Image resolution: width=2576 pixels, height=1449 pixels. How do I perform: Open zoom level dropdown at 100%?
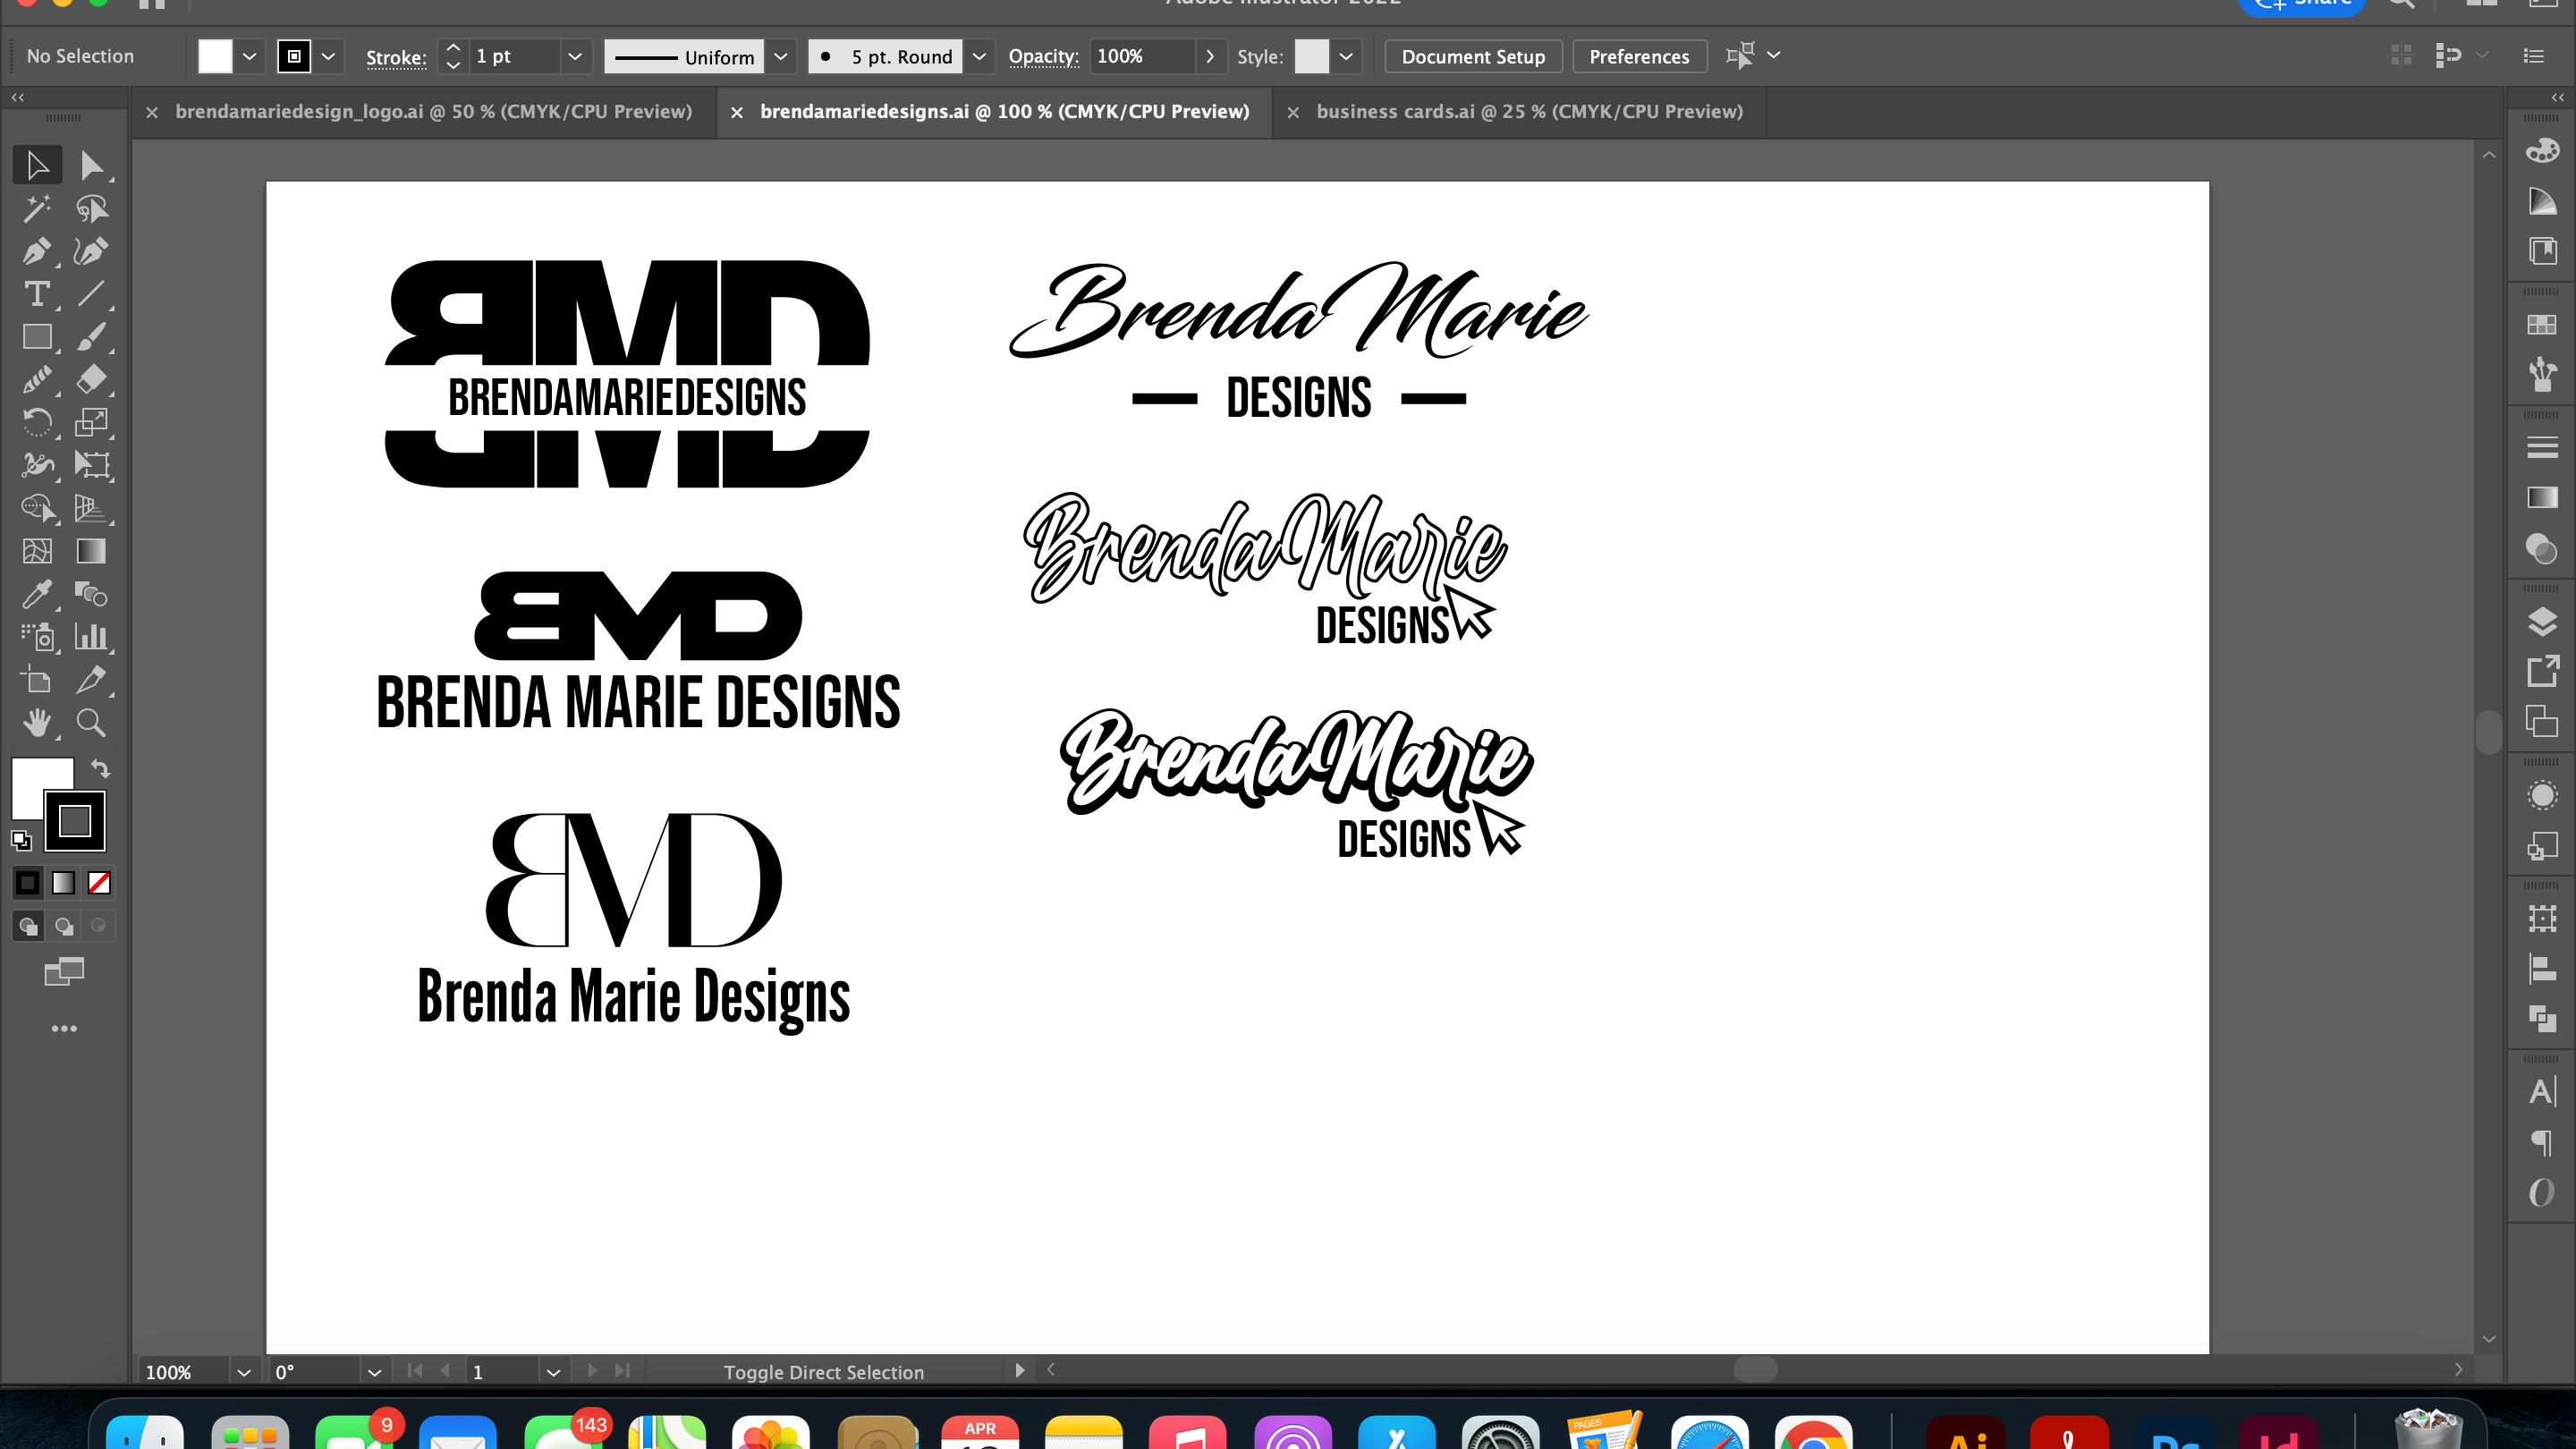pyautogui.click(x=243, y=1372)
